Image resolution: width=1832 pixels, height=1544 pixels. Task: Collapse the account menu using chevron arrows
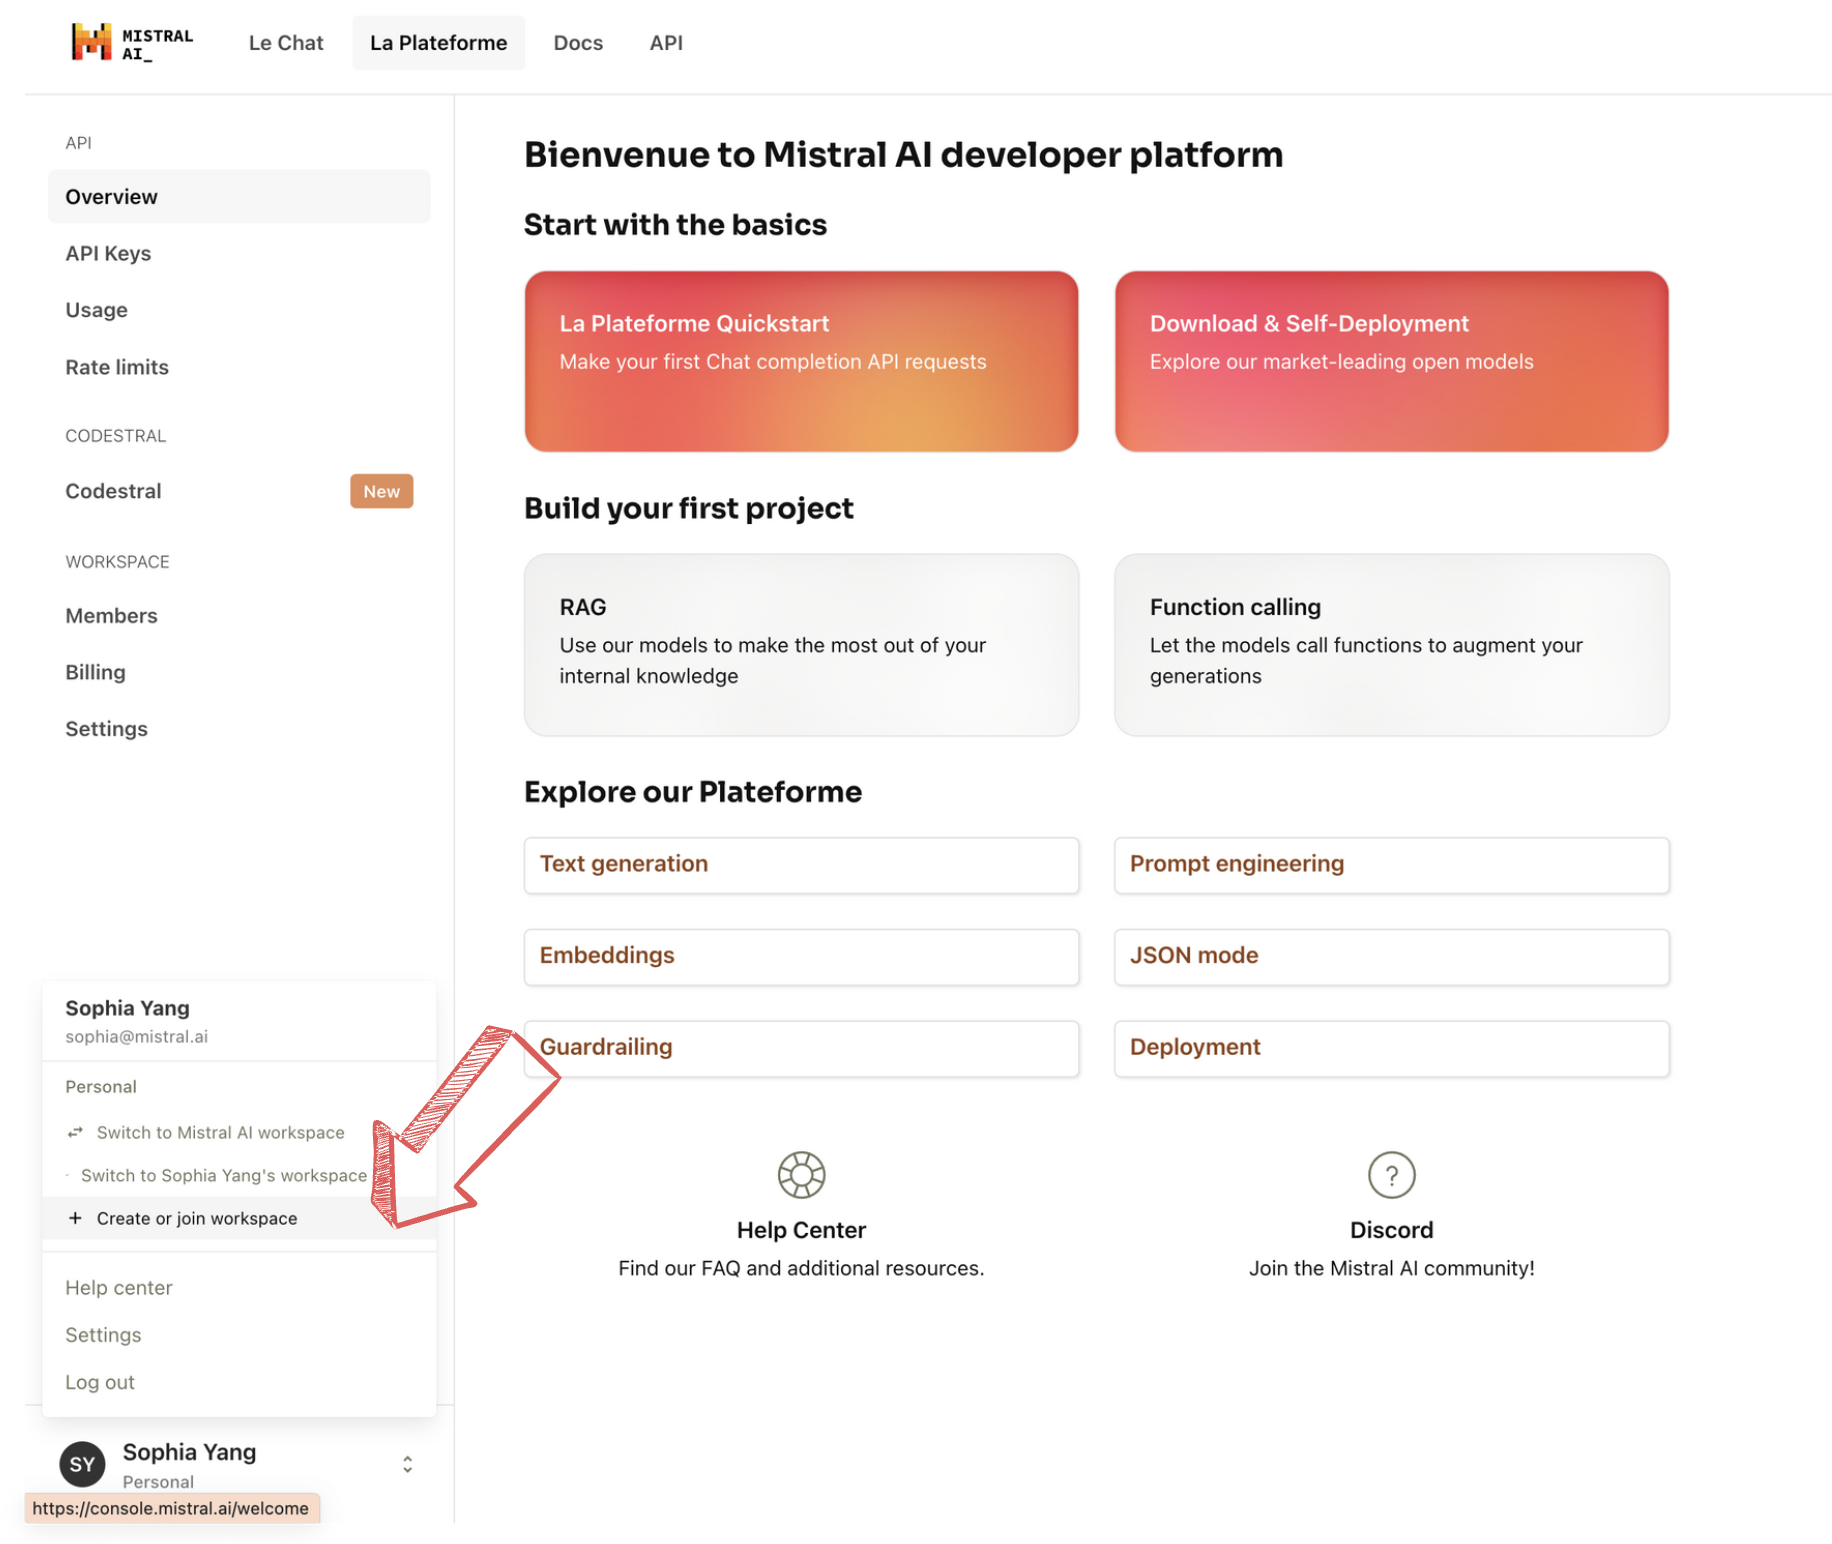tap(407, 1464)
